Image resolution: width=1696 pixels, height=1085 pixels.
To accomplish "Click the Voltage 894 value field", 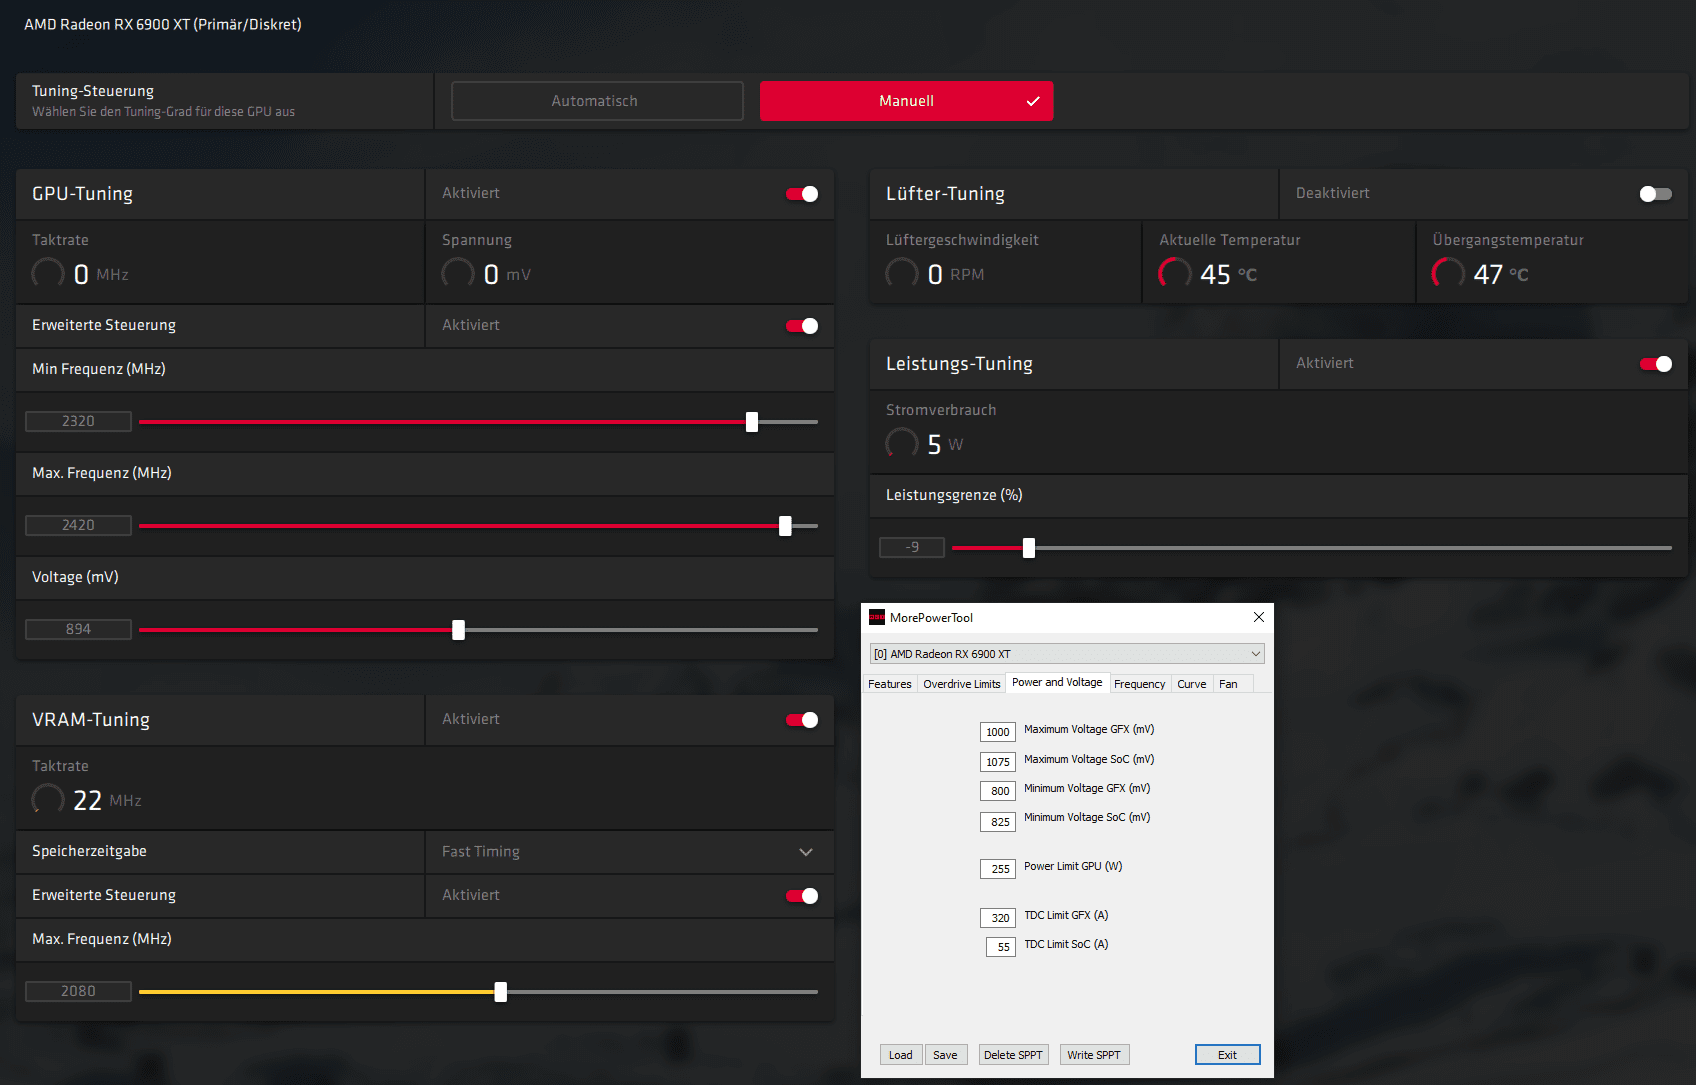I will coord(78,630).
